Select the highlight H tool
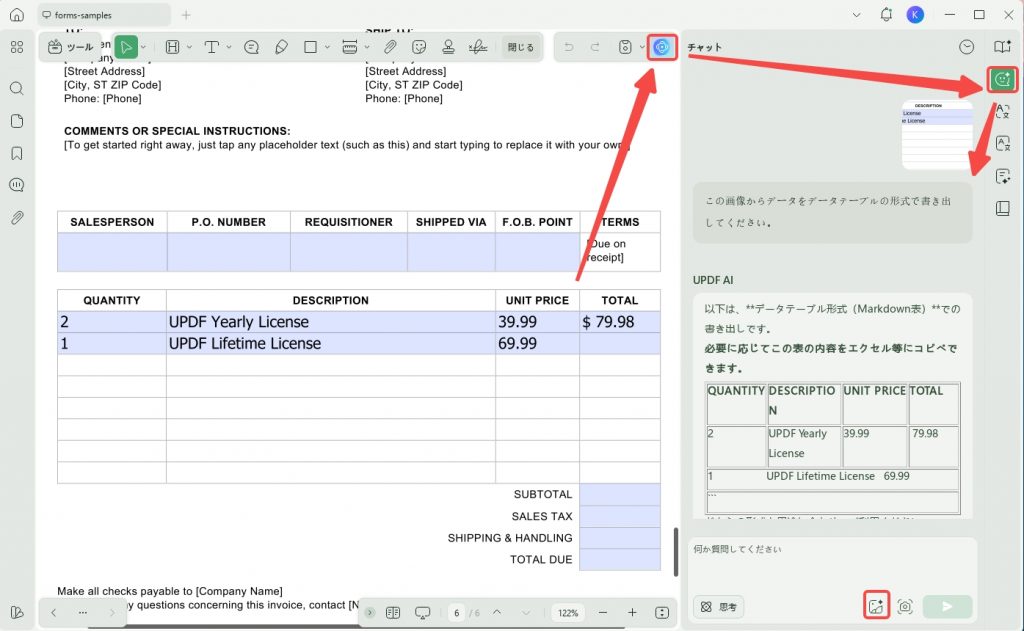 pos(172,47)
